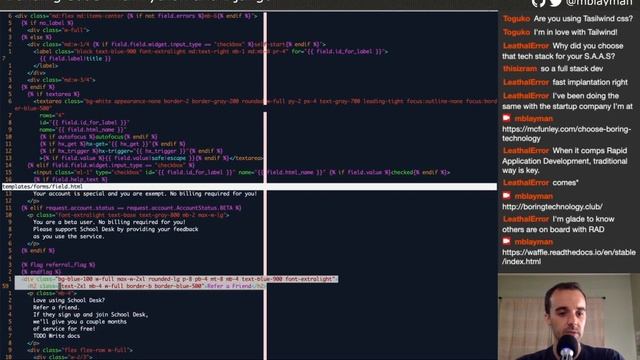Click code line 'Please support School Desk by providing'
This screenshot has height=360, width=640.
point(116,229)
